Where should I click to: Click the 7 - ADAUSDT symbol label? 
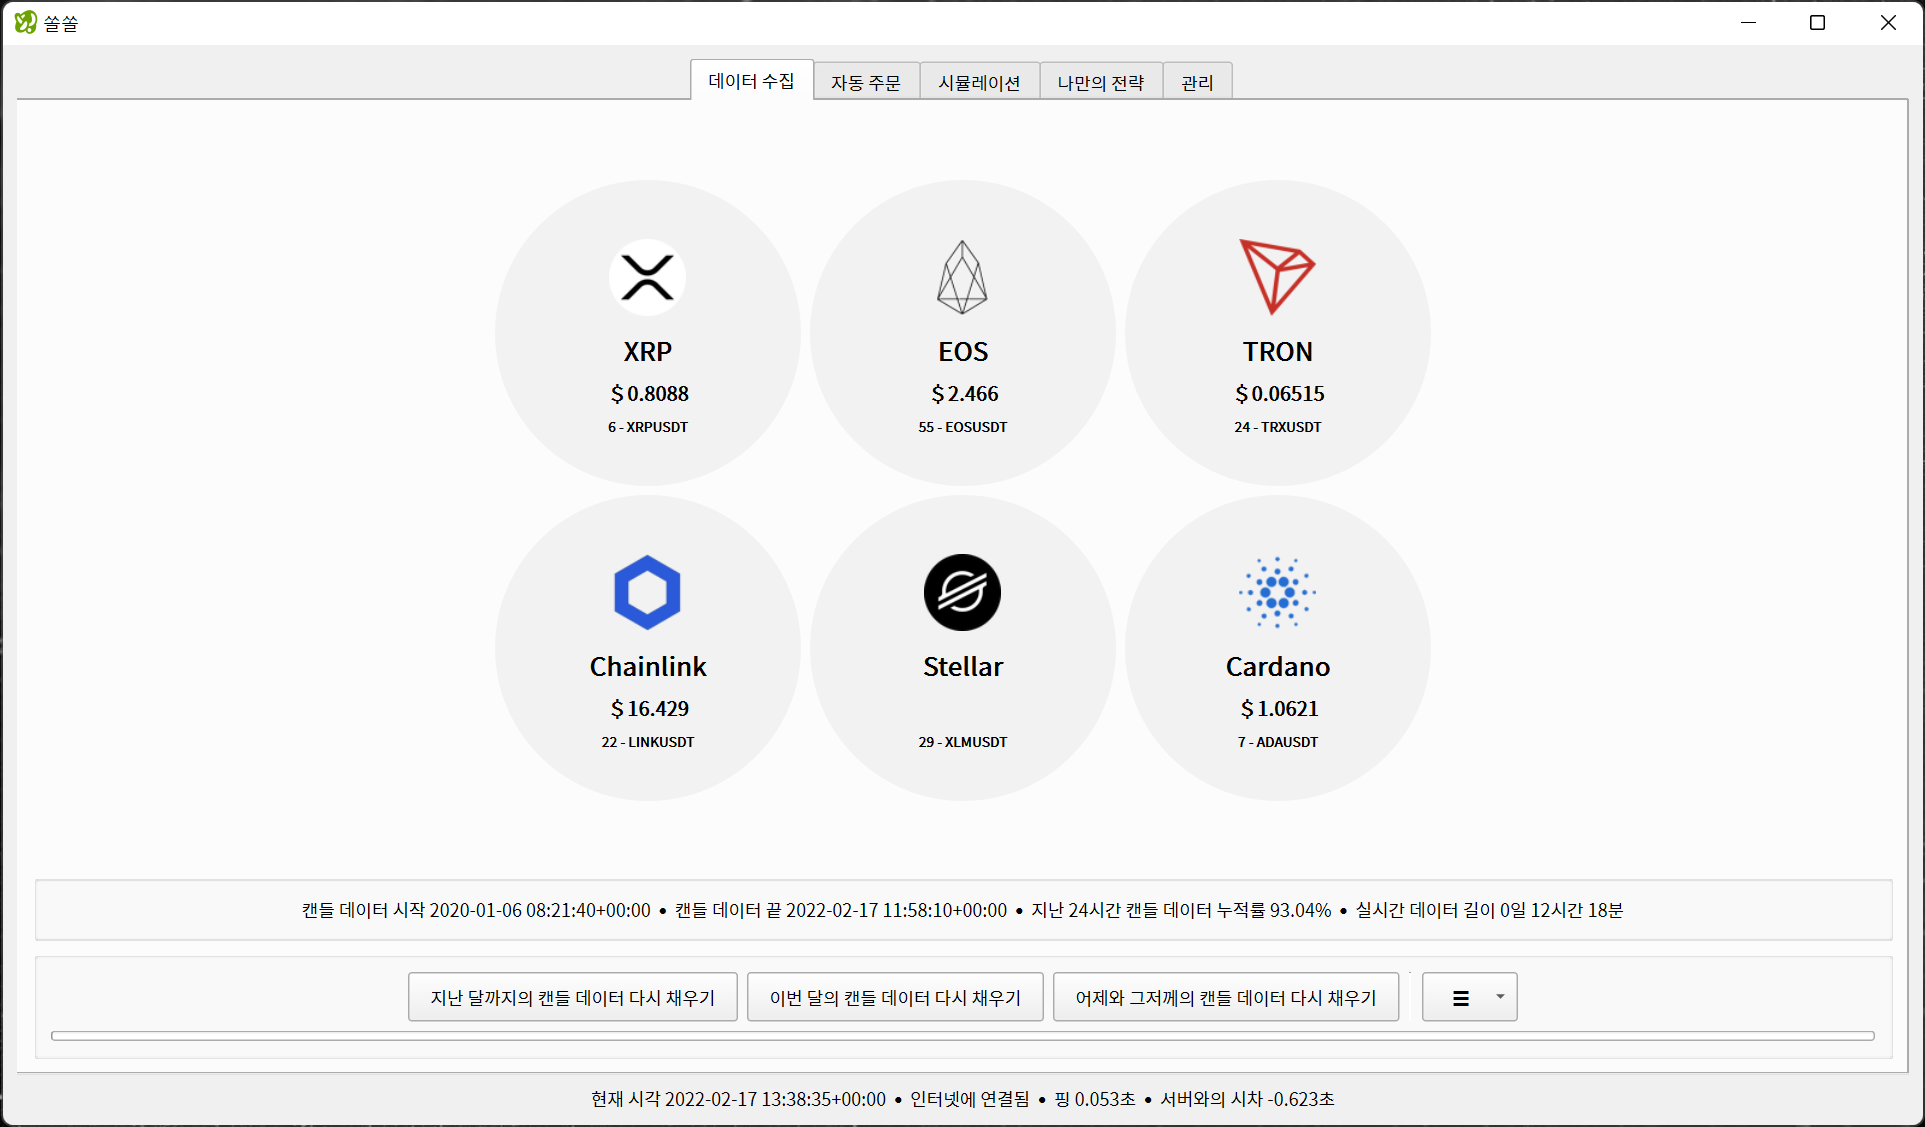point(1278,742)
